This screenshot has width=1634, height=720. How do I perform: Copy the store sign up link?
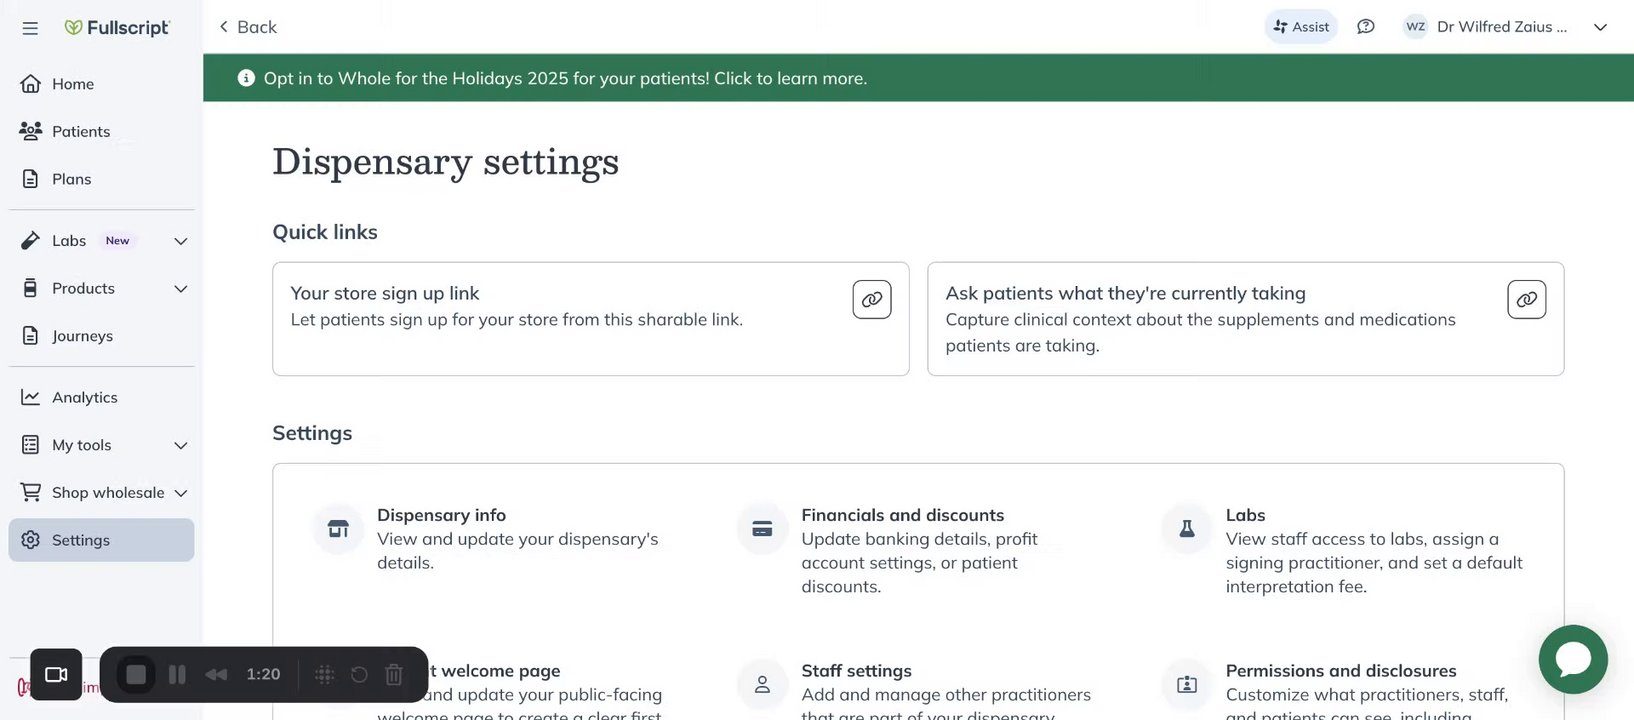pos(871,299)
